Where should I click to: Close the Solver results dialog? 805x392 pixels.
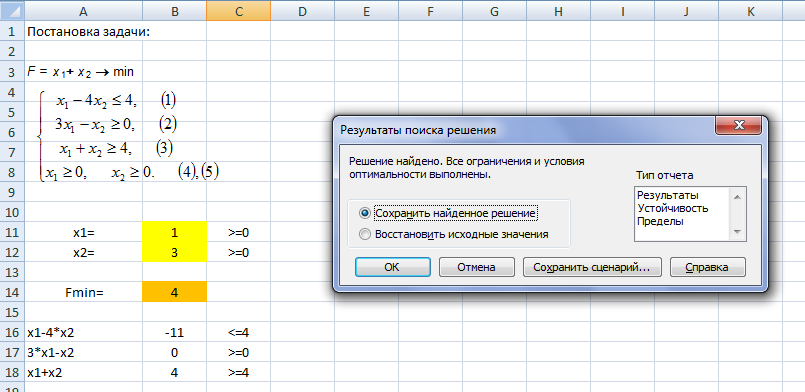point(738,126)
